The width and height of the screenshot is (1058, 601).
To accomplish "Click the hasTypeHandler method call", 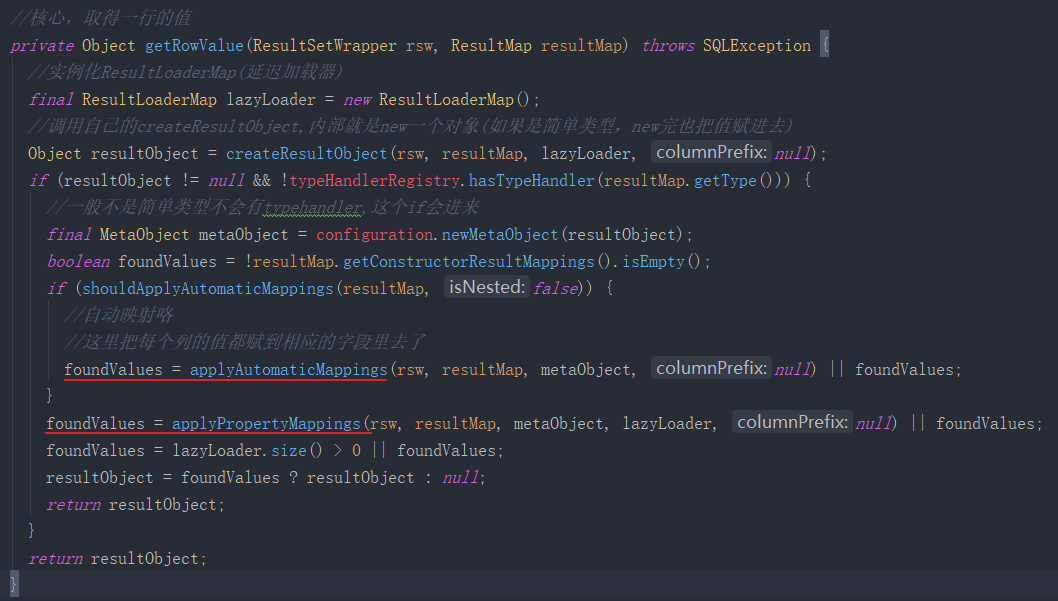I will [x=532, y=181].
